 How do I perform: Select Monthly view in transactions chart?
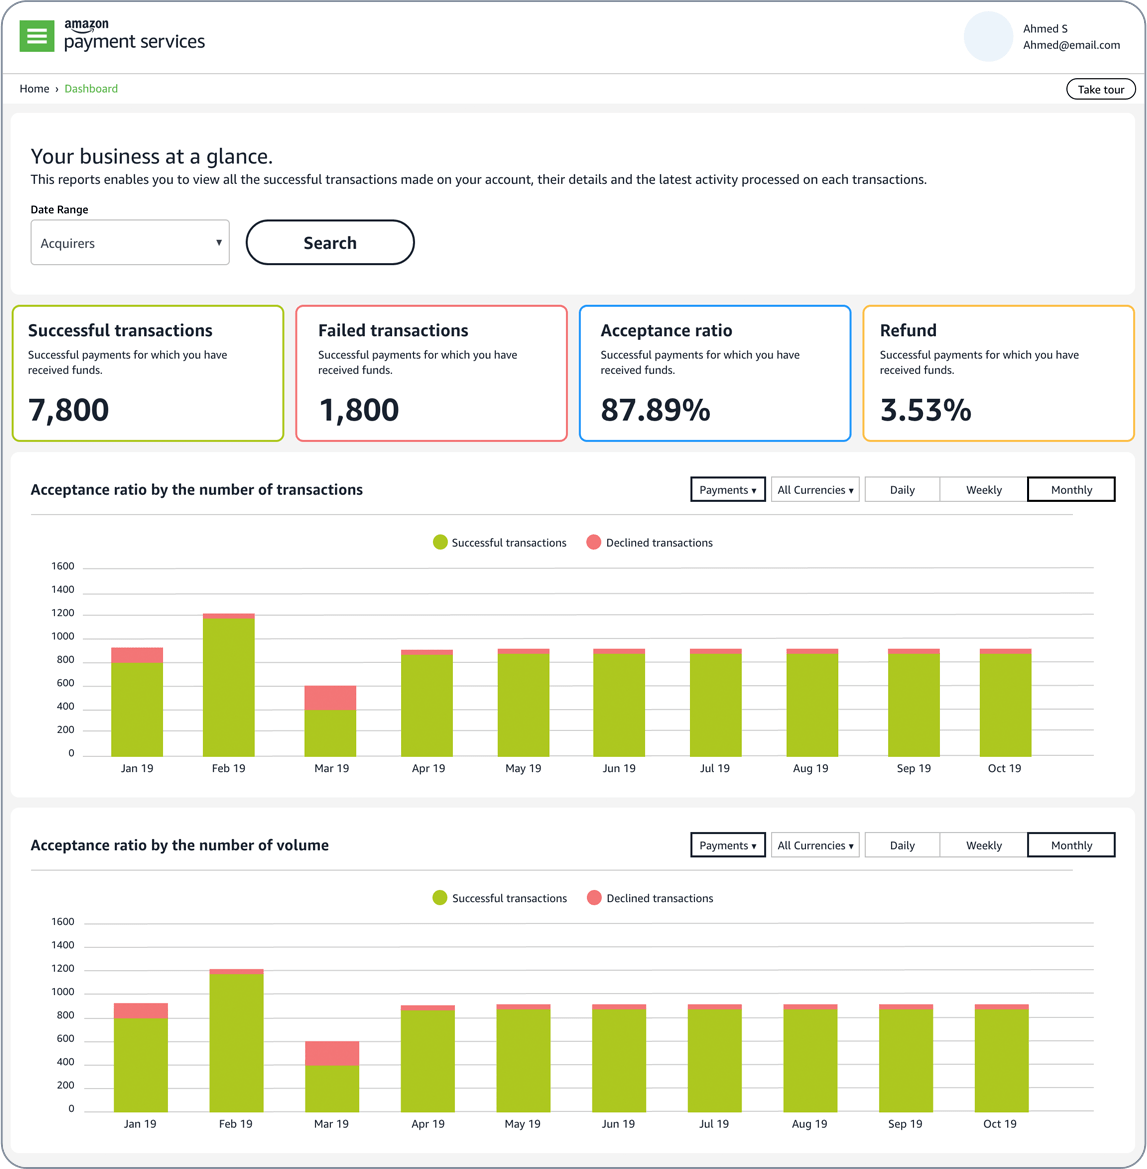coord(1071,490)
